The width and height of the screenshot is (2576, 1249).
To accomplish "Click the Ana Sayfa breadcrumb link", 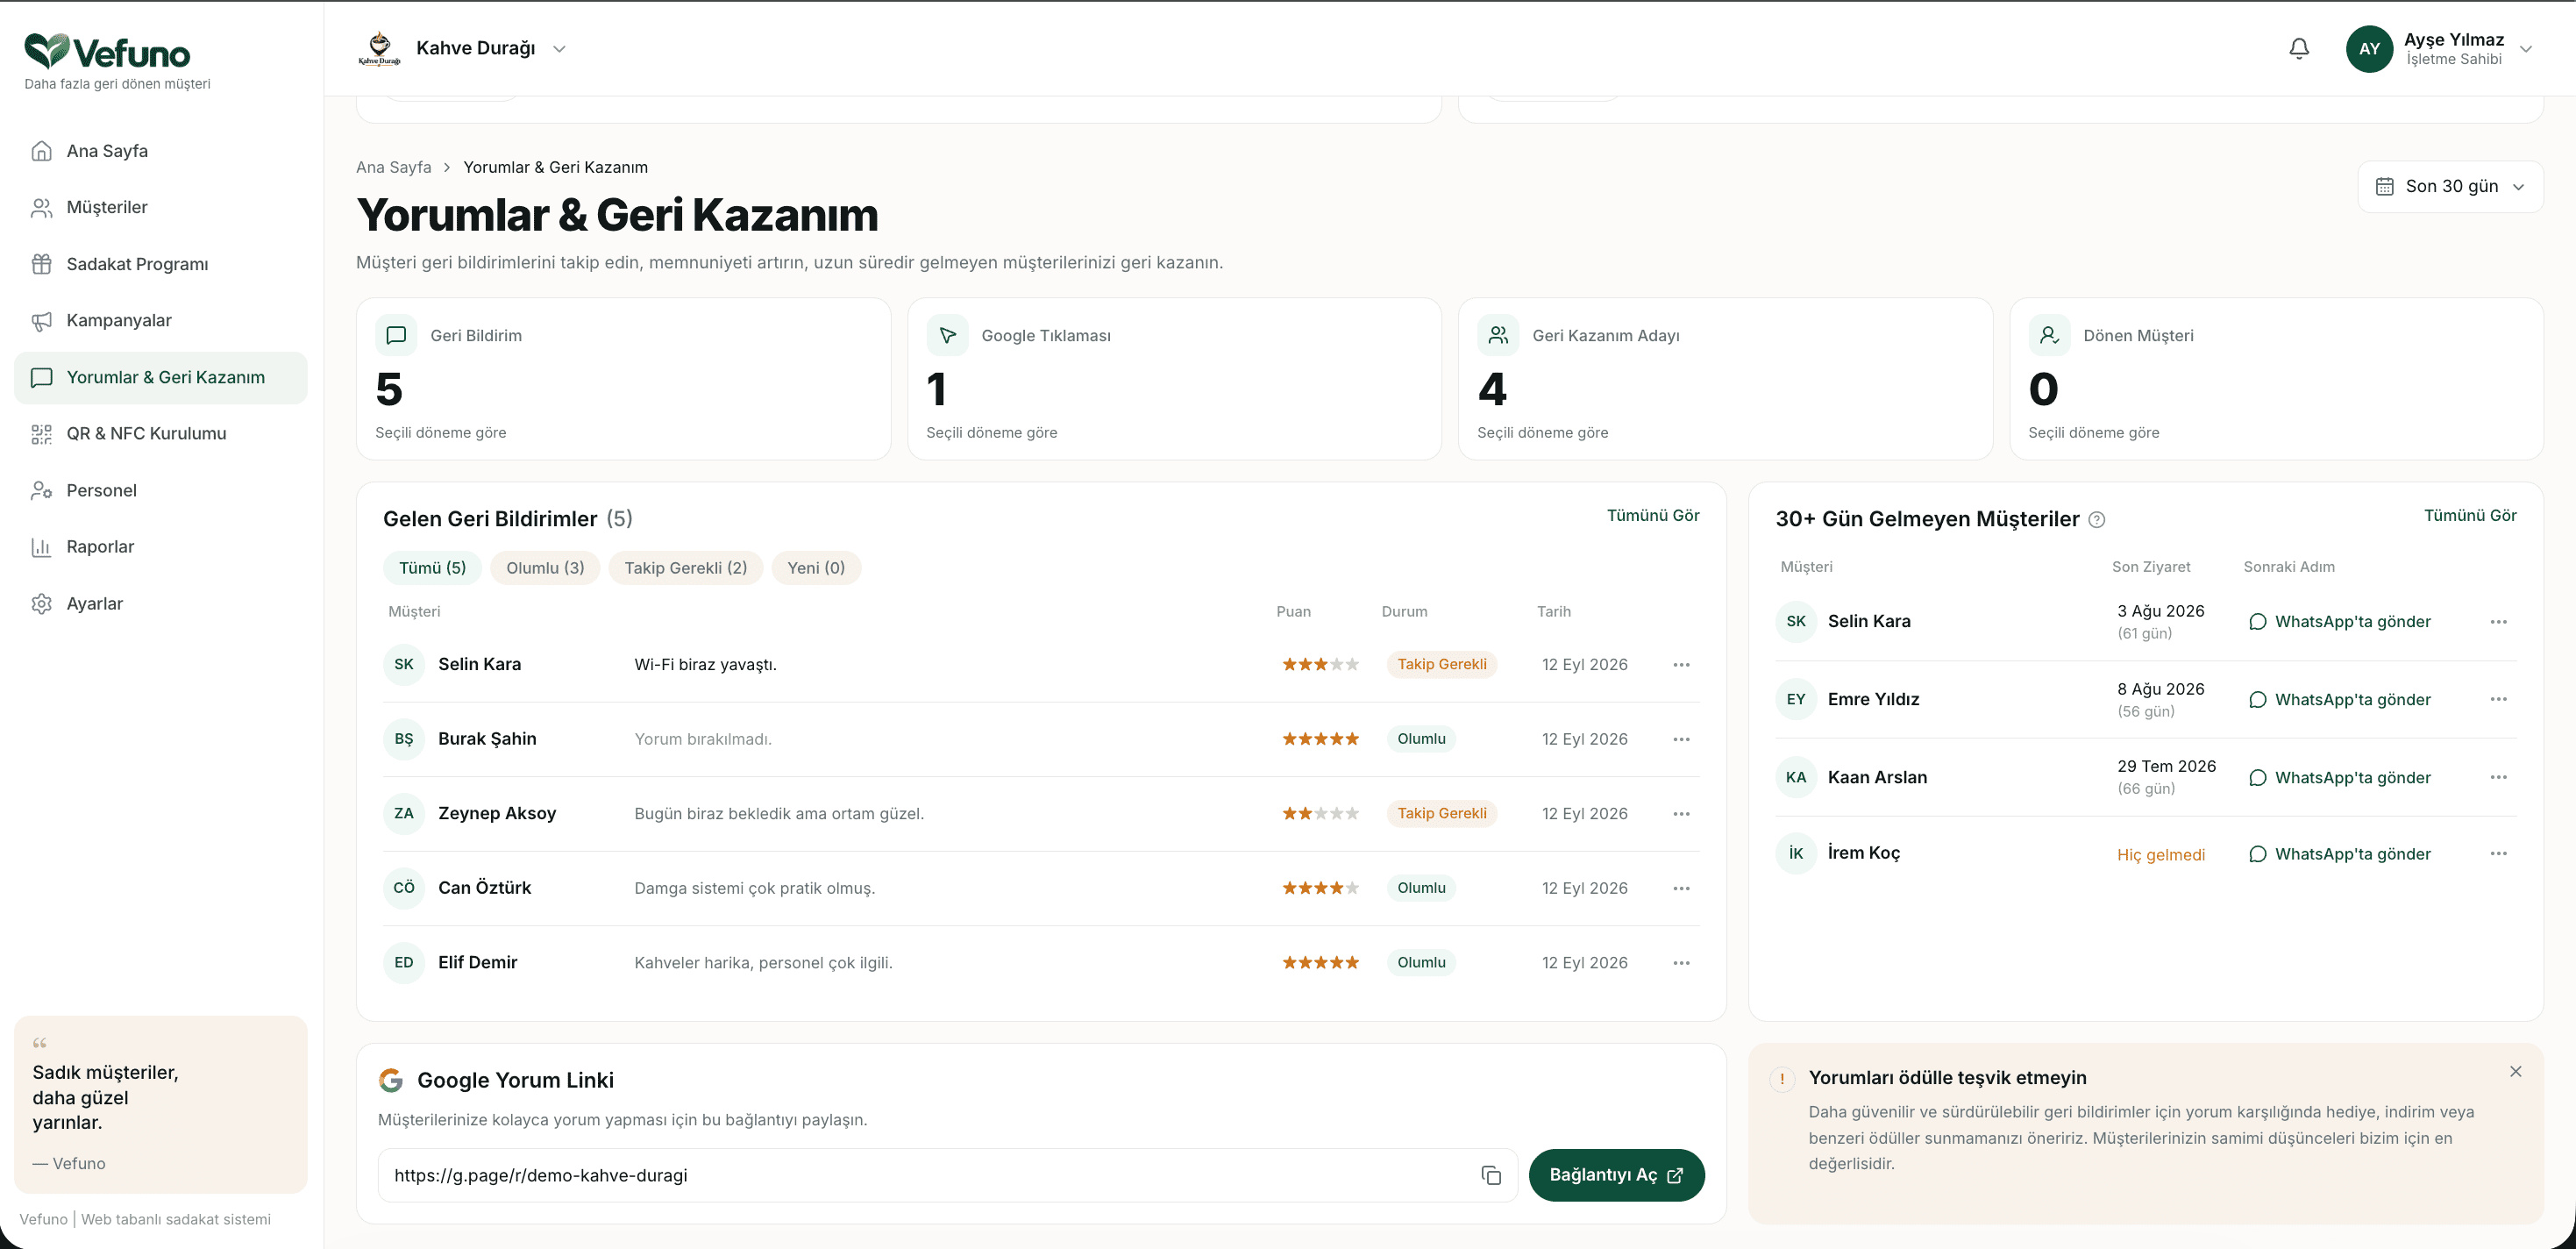I will [x=393, y=167].
